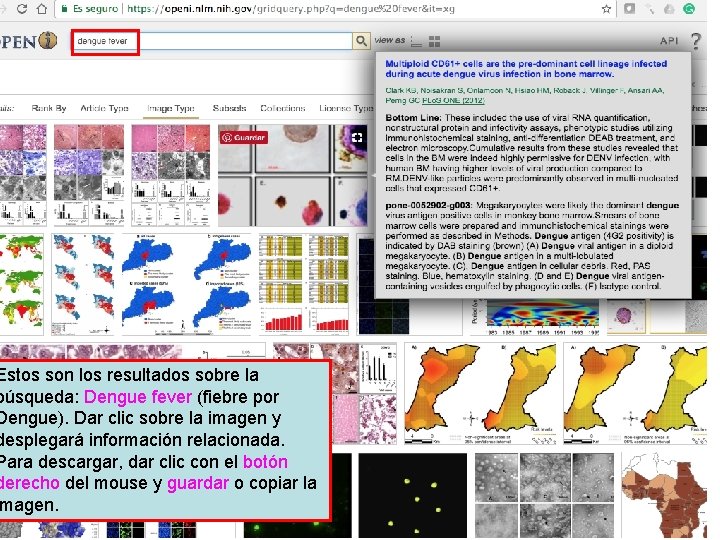The width and height of the screenshot is (720, 540).
Task: Open the small multi-panel Asia maps thumbnail
Action: (83, 284)
